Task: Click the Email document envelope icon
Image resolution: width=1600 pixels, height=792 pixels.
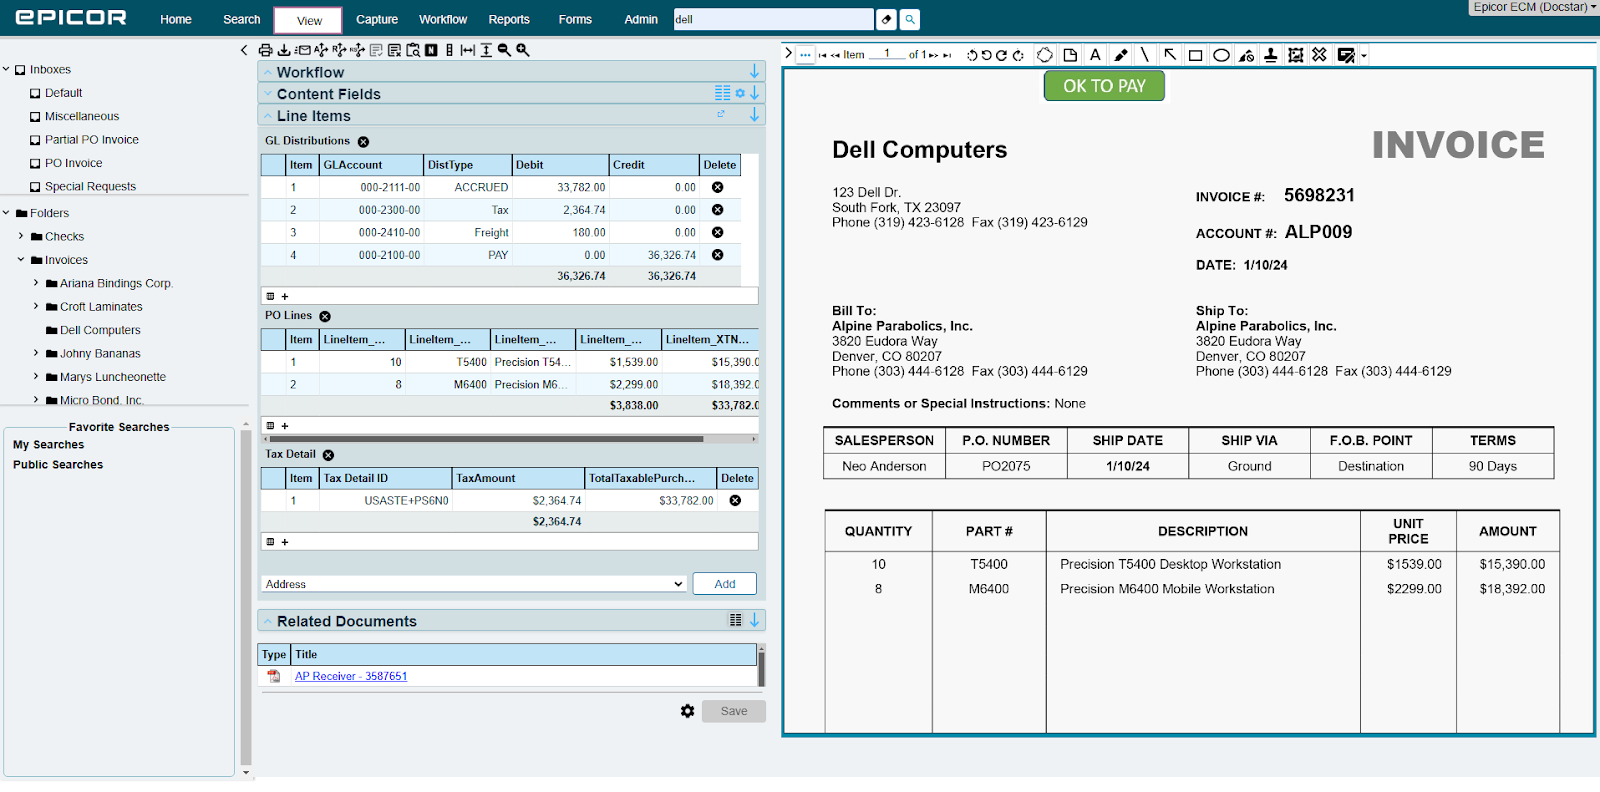Action: [x=303, y=50]
